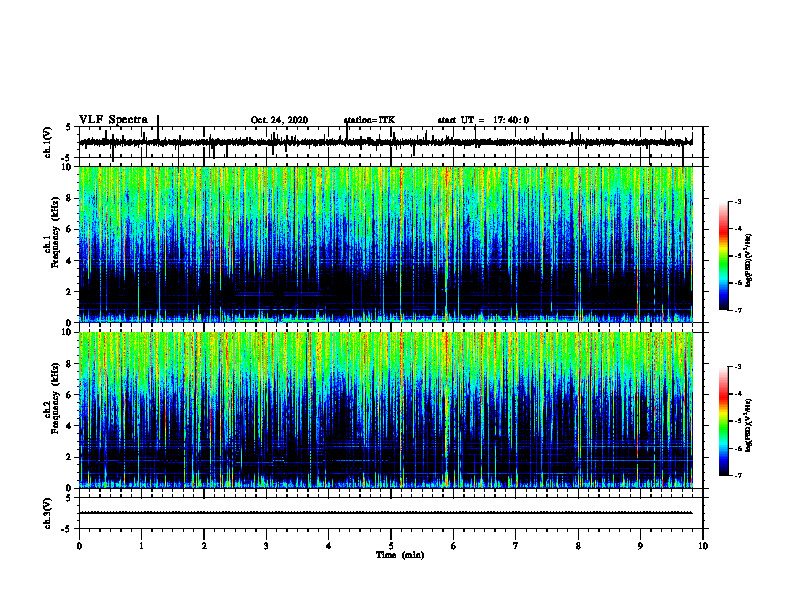Click the "6" tick on the bottom time axis

(x=454, y=546)
